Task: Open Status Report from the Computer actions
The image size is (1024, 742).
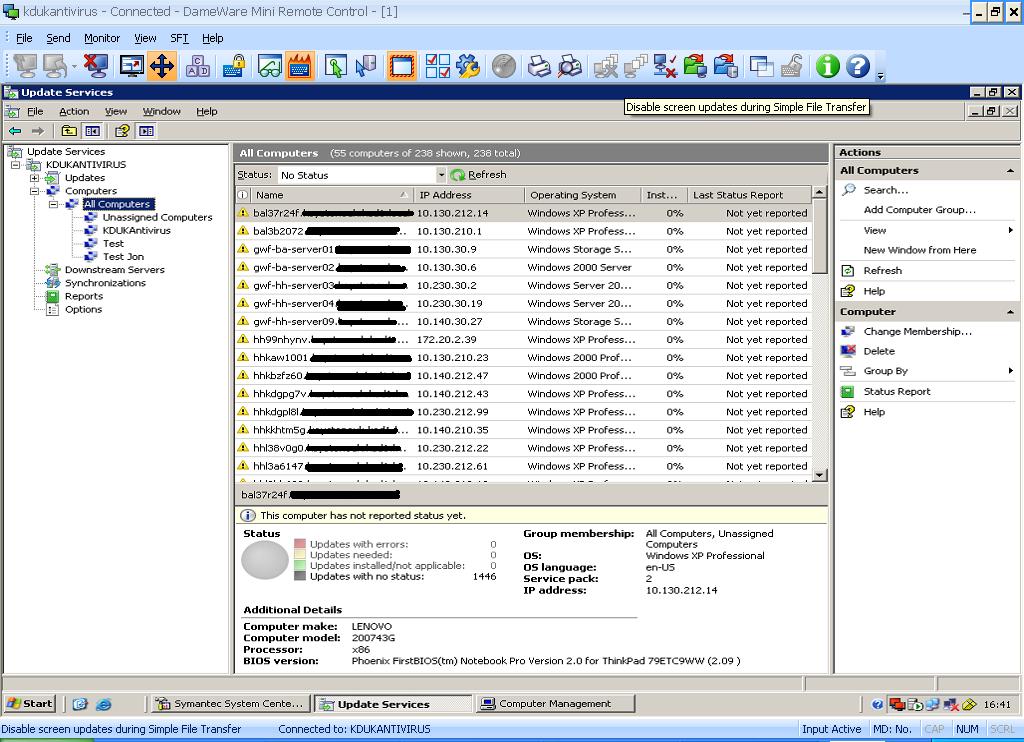Action: tap(896, 392)
